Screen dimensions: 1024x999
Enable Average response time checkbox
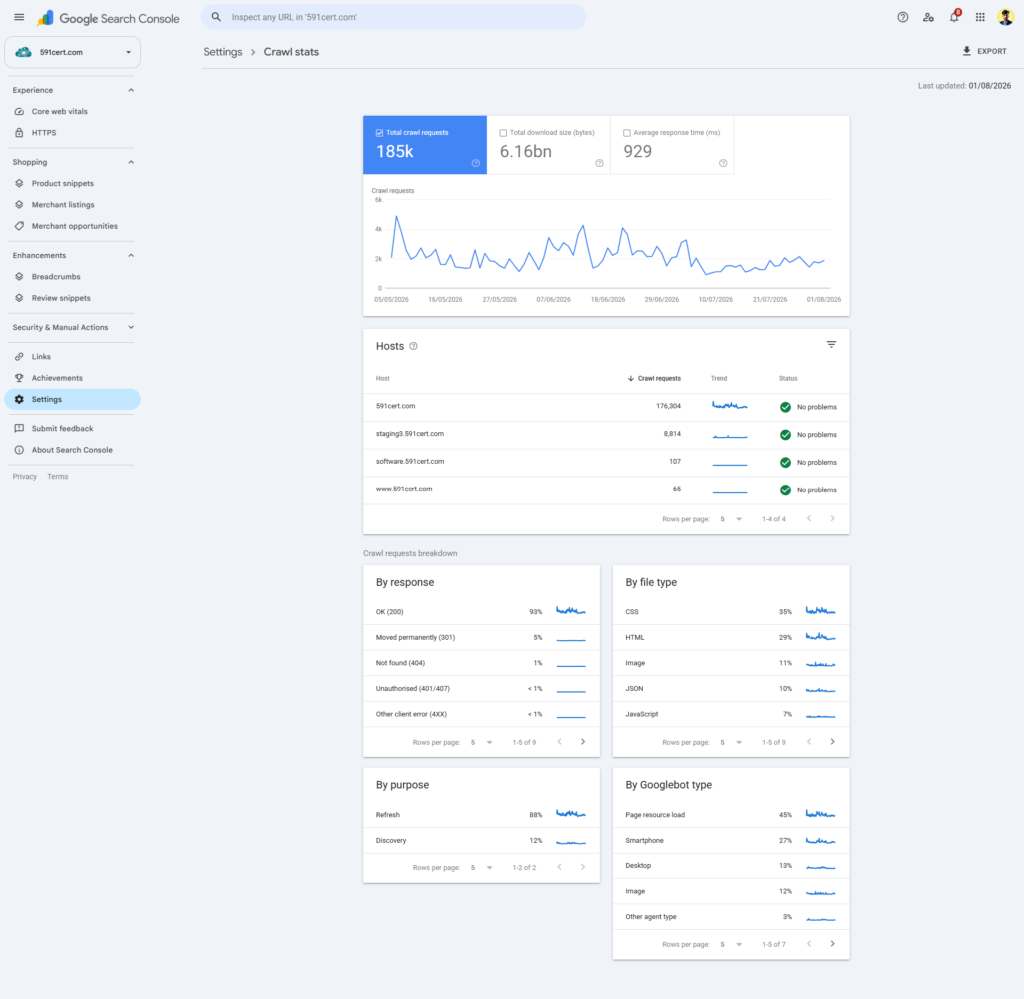627,133
